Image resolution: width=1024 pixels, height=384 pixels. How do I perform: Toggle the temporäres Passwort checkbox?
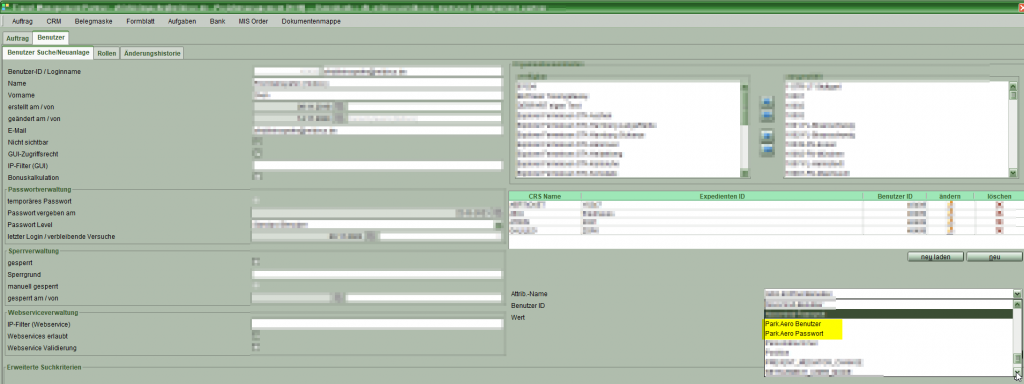257,200
